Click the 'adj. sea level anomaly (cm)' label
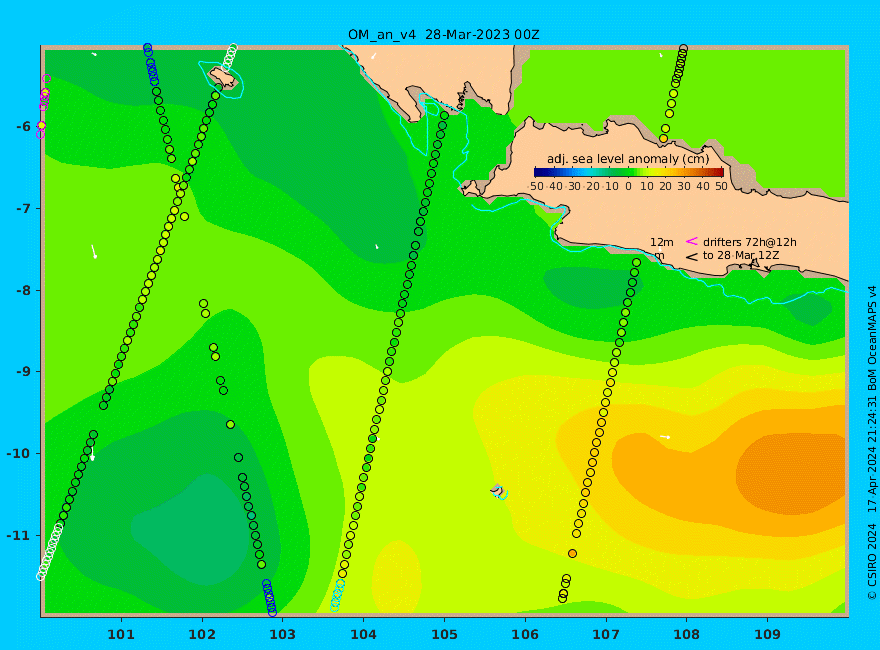Viewport: 880px width, 650px height. 628,159
